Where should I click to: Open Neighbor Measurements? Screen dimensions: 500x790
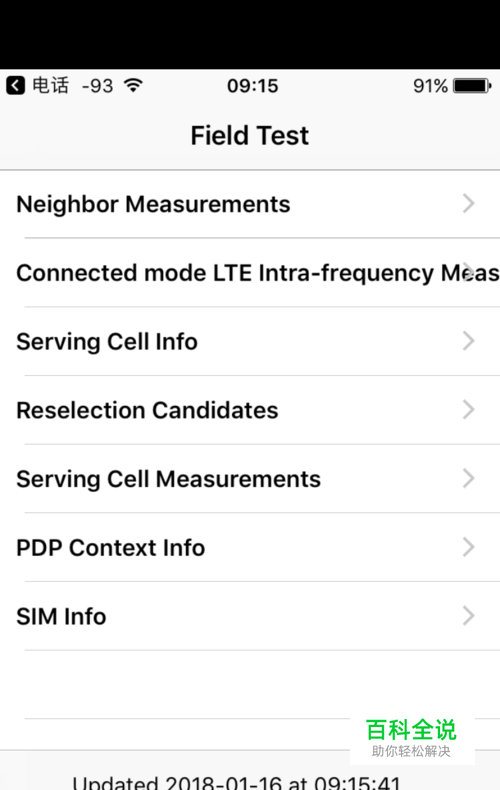250,204
